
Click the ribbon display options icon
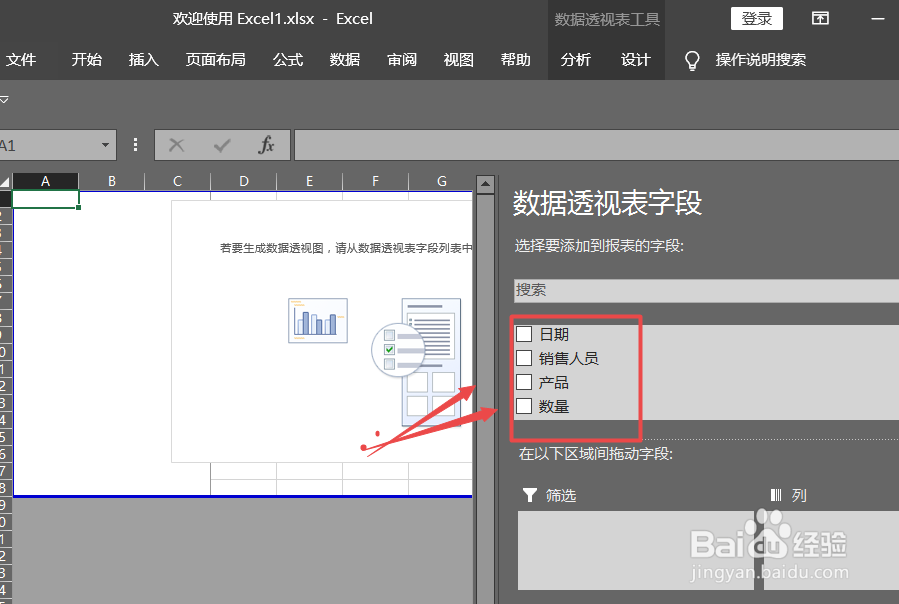[x=820, y=18]
